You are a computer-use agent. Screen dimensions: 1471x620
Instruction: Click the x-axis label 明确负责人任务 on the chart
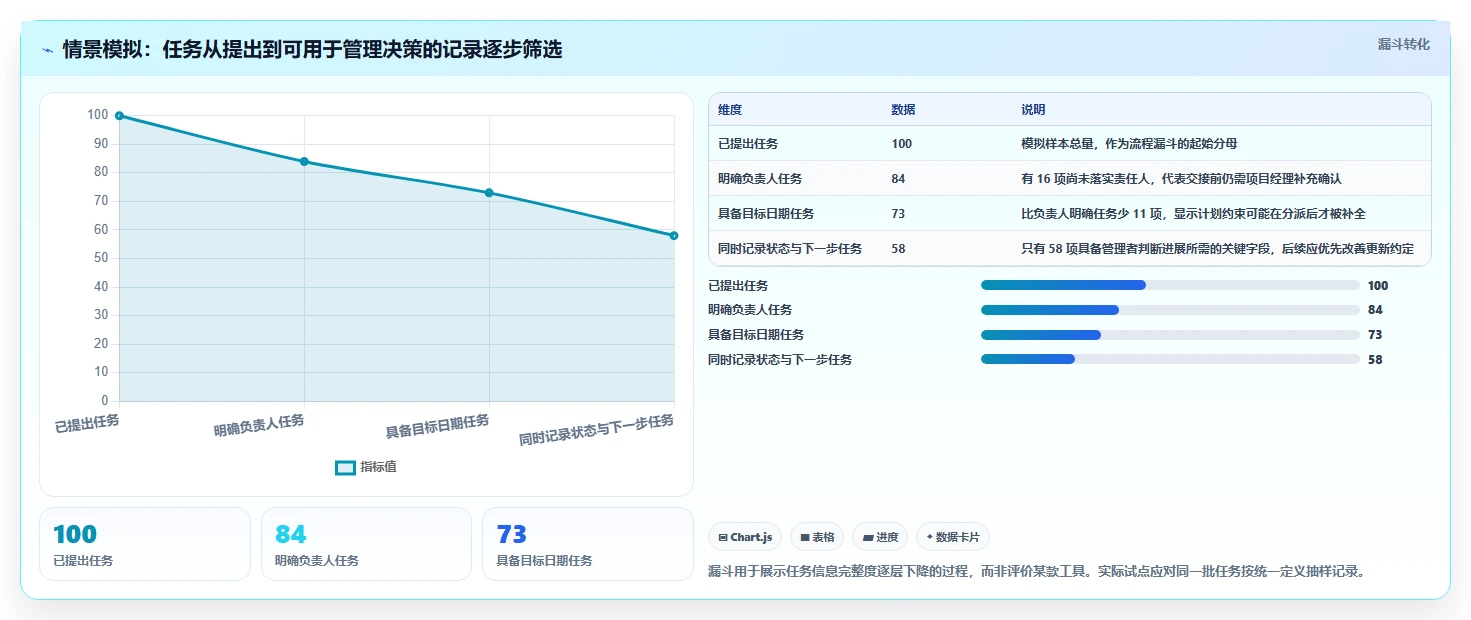pos(259,426)
